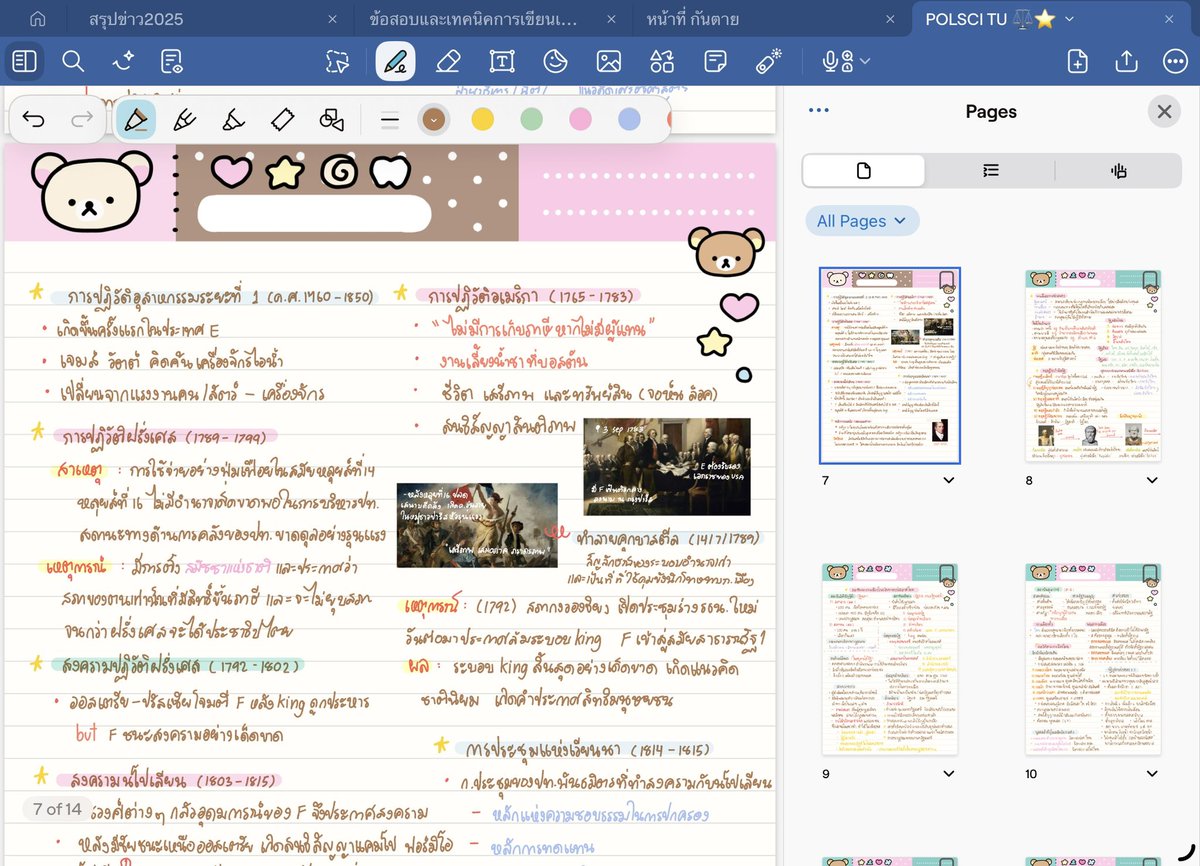Open the share export icon

click(x=1127, y=62)
